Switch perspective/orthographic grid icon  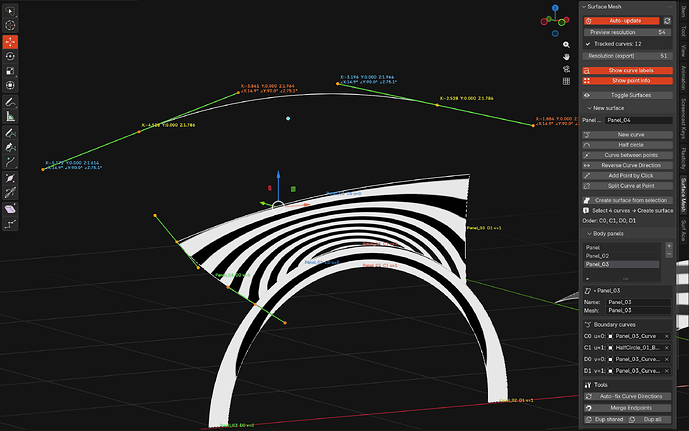pyautogui.click(x=566, y=81)
